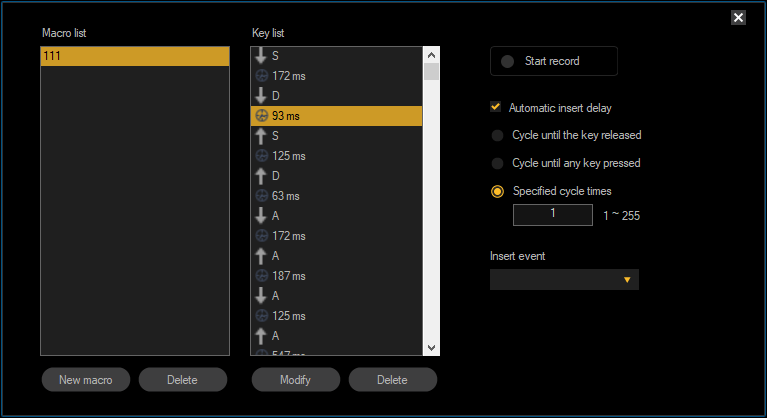Click the cycle times number input field
Screen dimensions: 767x418
(x=552, y=214)
